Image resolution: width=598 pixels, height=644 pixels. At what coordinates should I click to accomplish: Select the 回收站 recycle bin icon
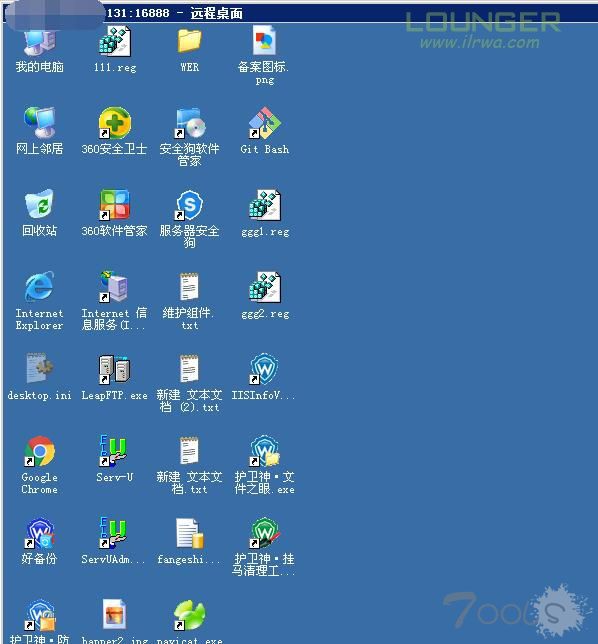39,205
